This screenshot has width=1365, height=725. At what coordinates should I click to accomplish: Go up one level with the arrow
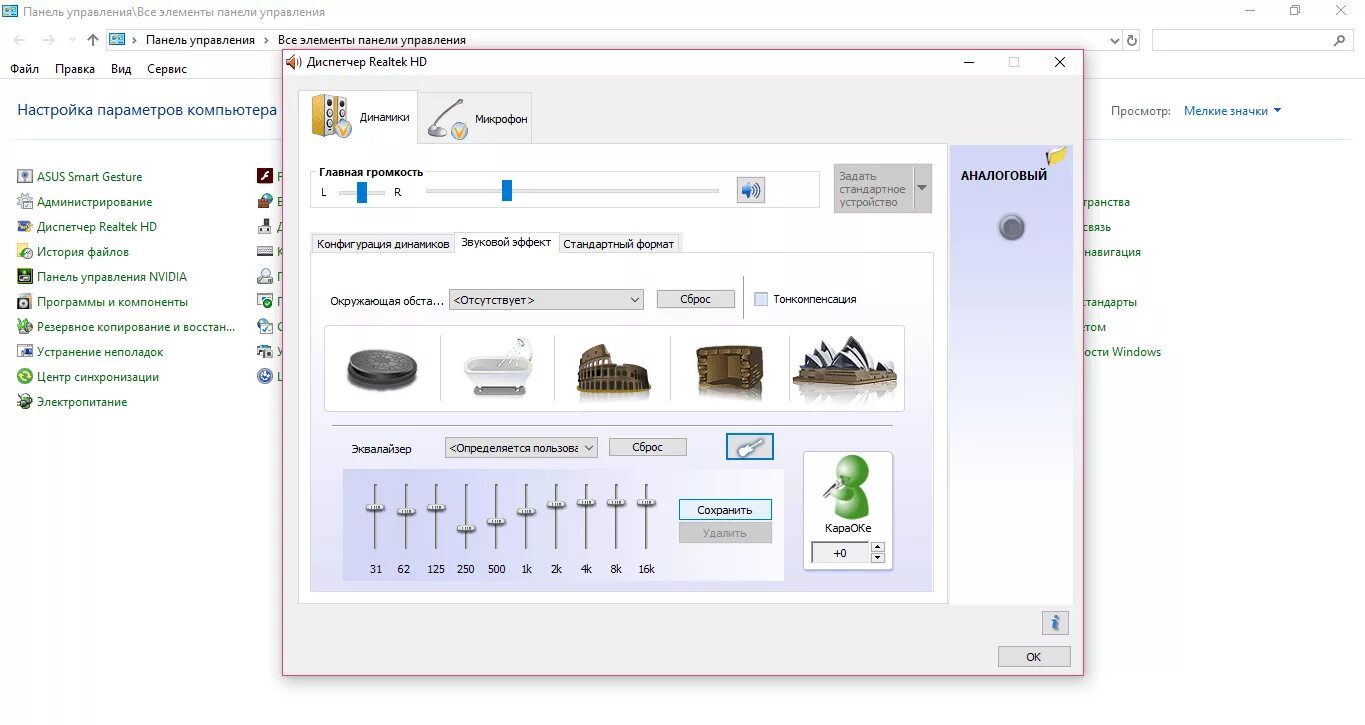[93, 40]
